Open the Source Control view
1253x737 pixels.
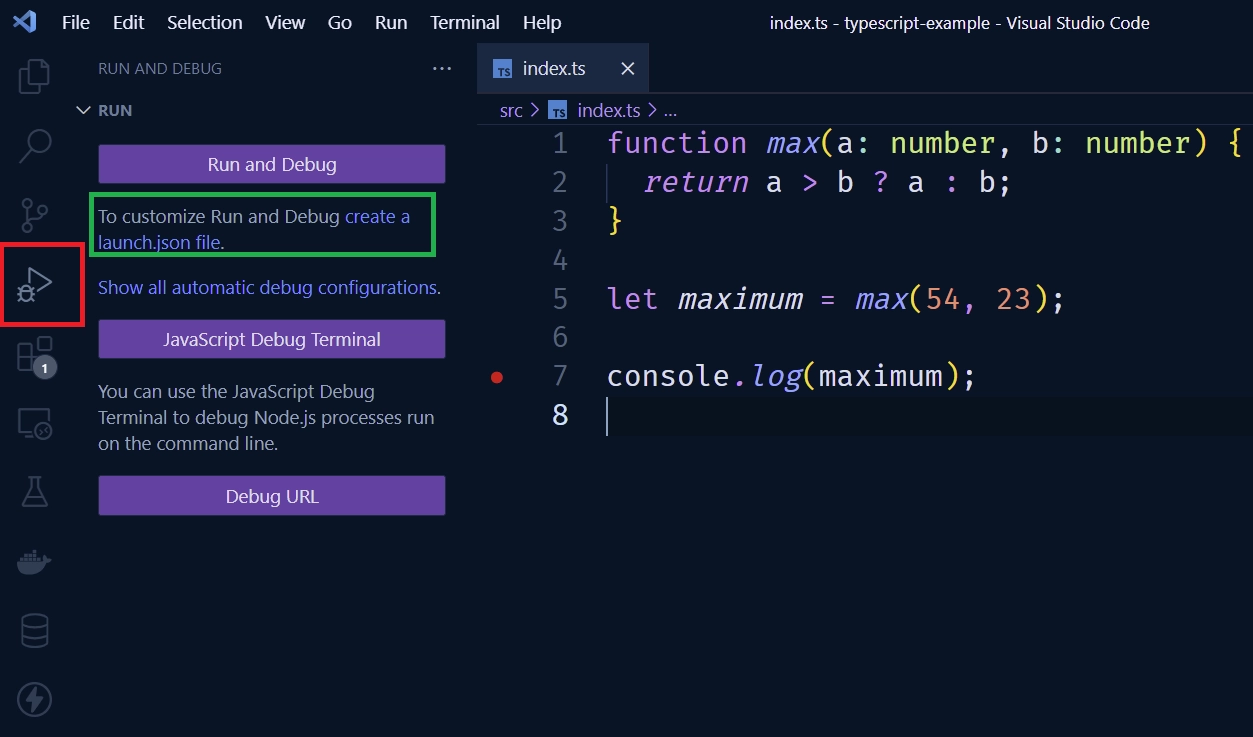click(35, 215)
